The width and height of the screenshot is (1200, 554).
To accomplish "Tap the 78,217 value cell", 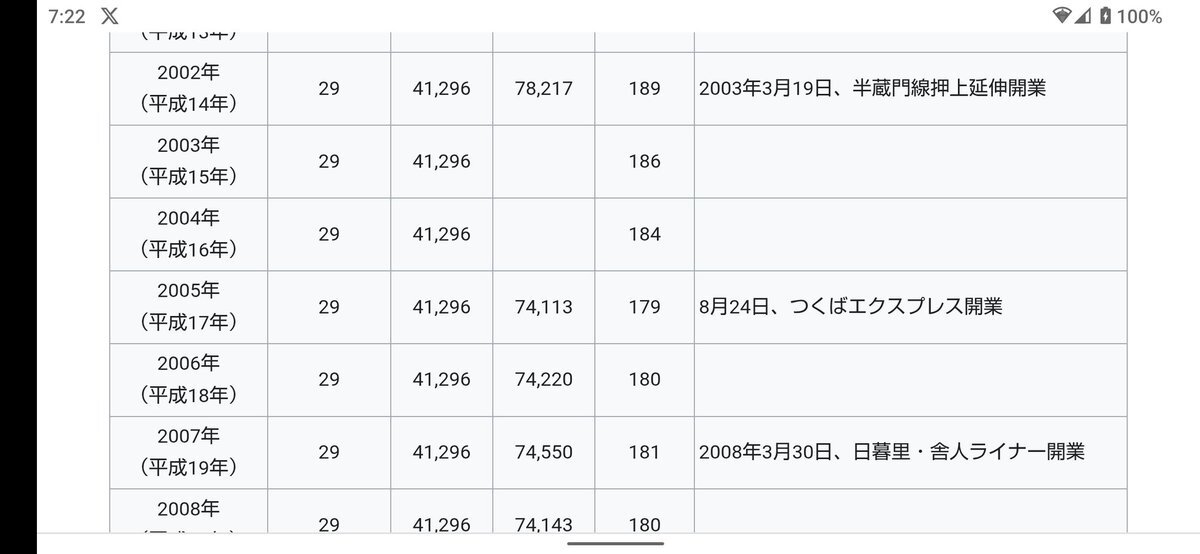I will click(x=544, y=88).
